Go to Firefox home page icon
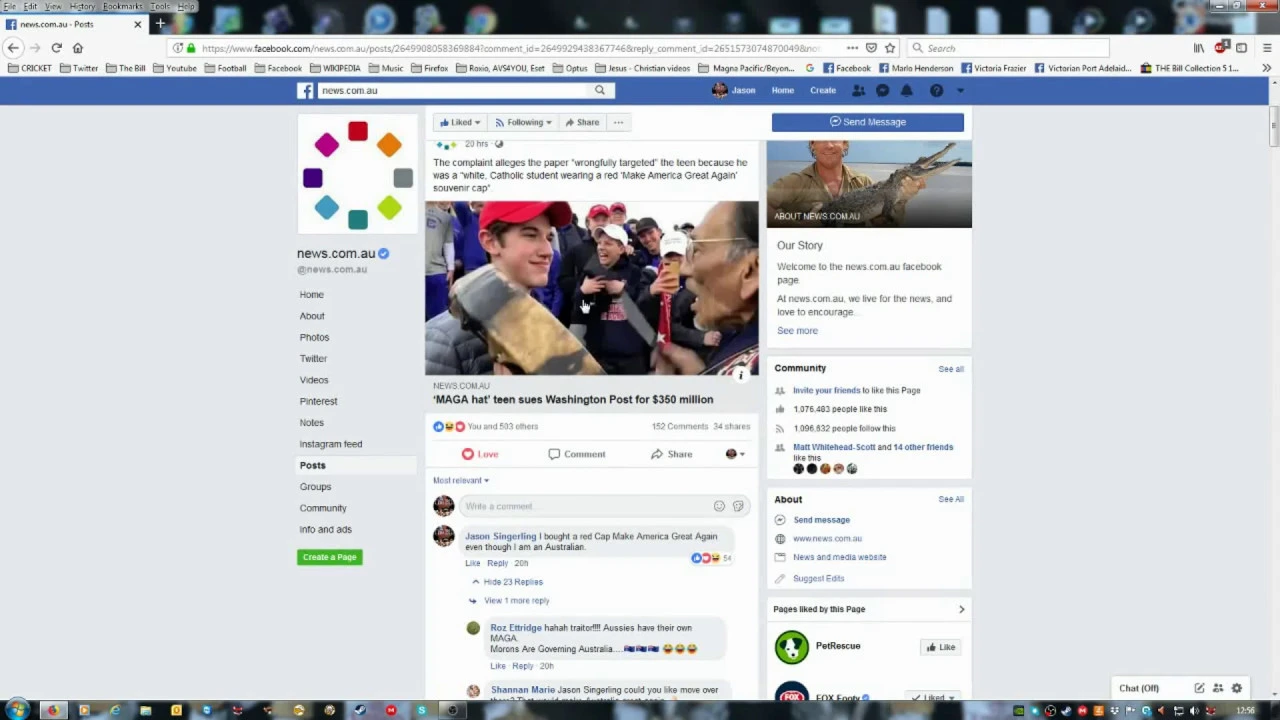Screen dimensions: 1280x720 78,48
